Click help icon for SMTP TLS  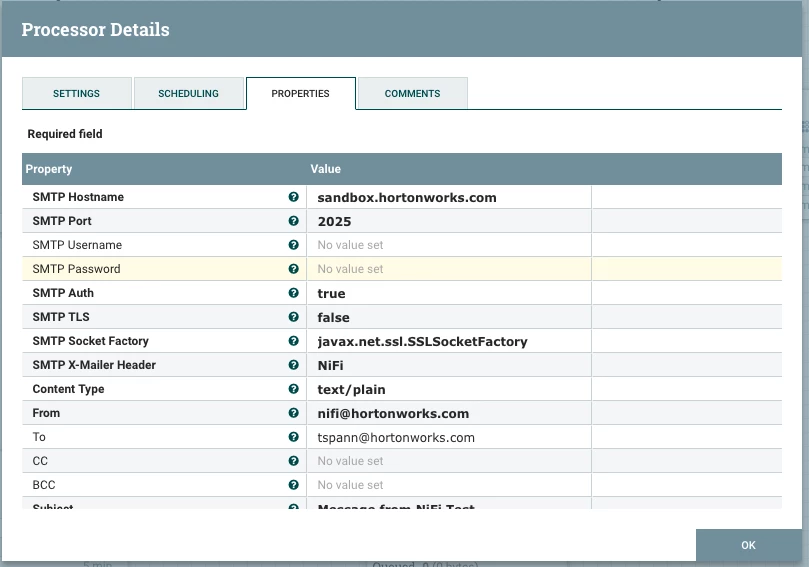point(294,317)
